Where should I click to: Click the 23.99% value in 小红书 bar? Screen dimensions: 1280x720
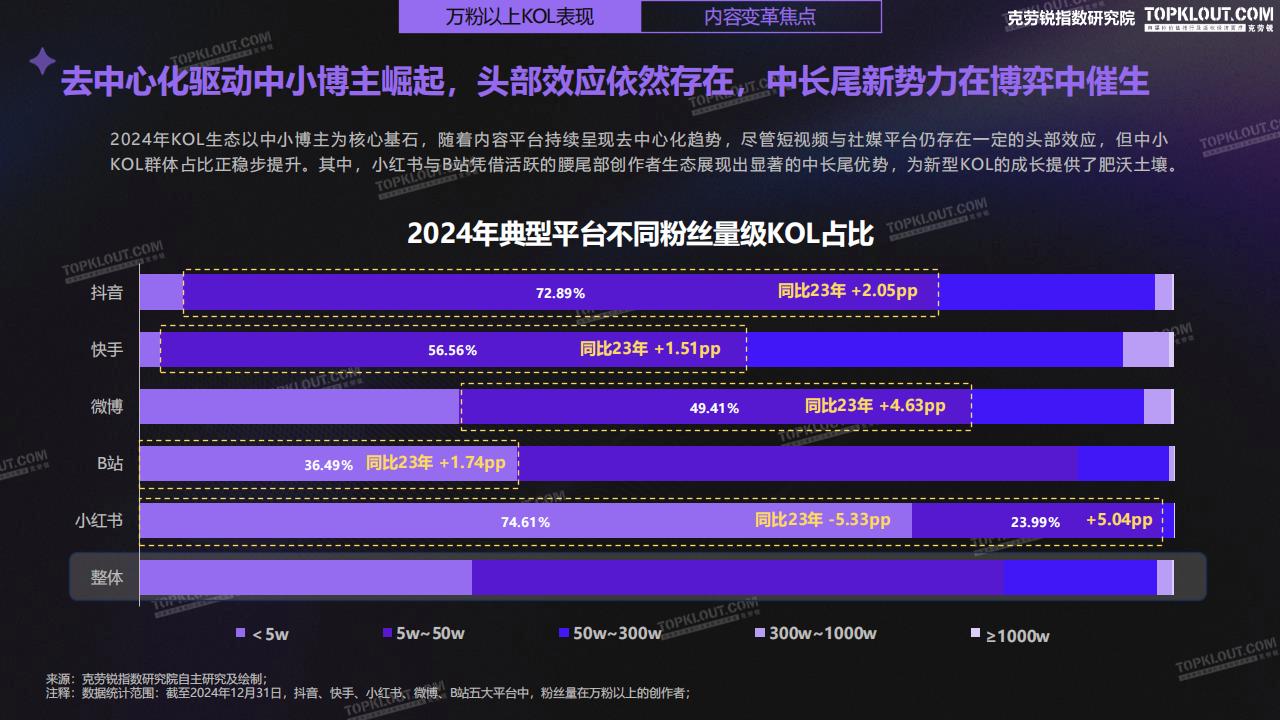1035,522
